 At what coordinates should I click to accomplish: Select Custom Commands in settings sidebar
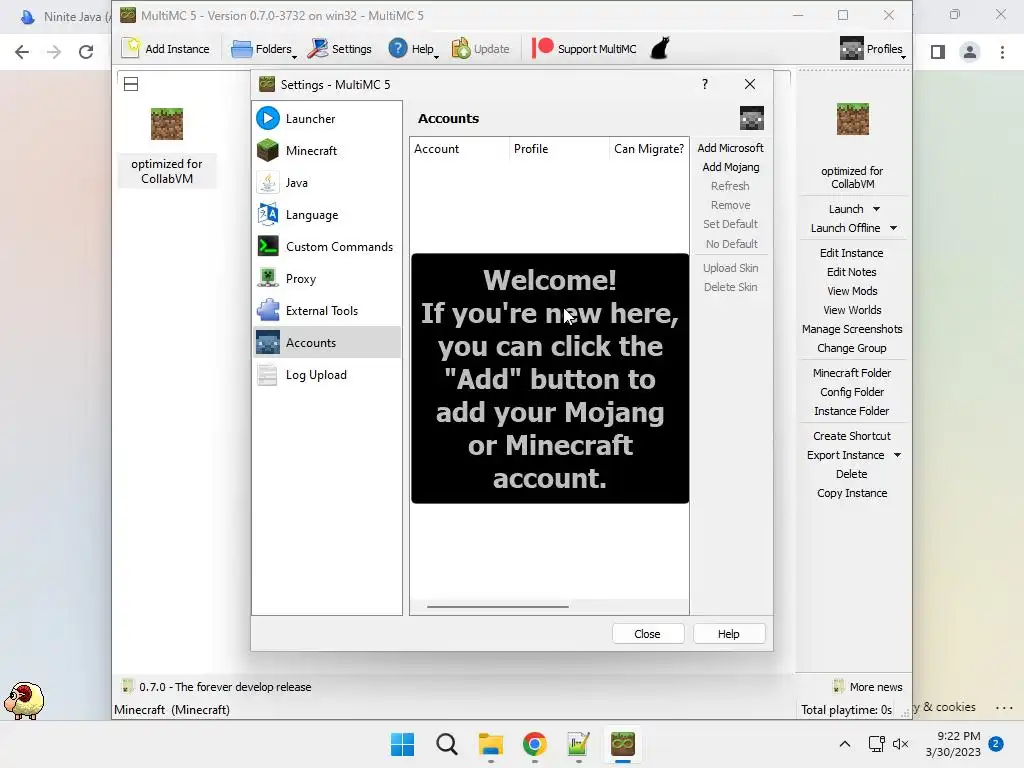327,247
